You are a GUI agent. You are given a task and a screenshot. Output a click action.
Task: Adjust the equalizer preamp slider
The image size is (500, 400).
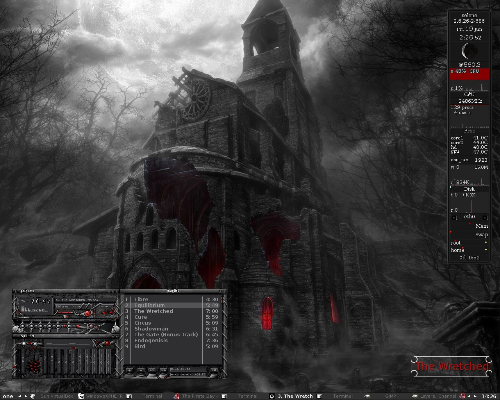point(23,362)
